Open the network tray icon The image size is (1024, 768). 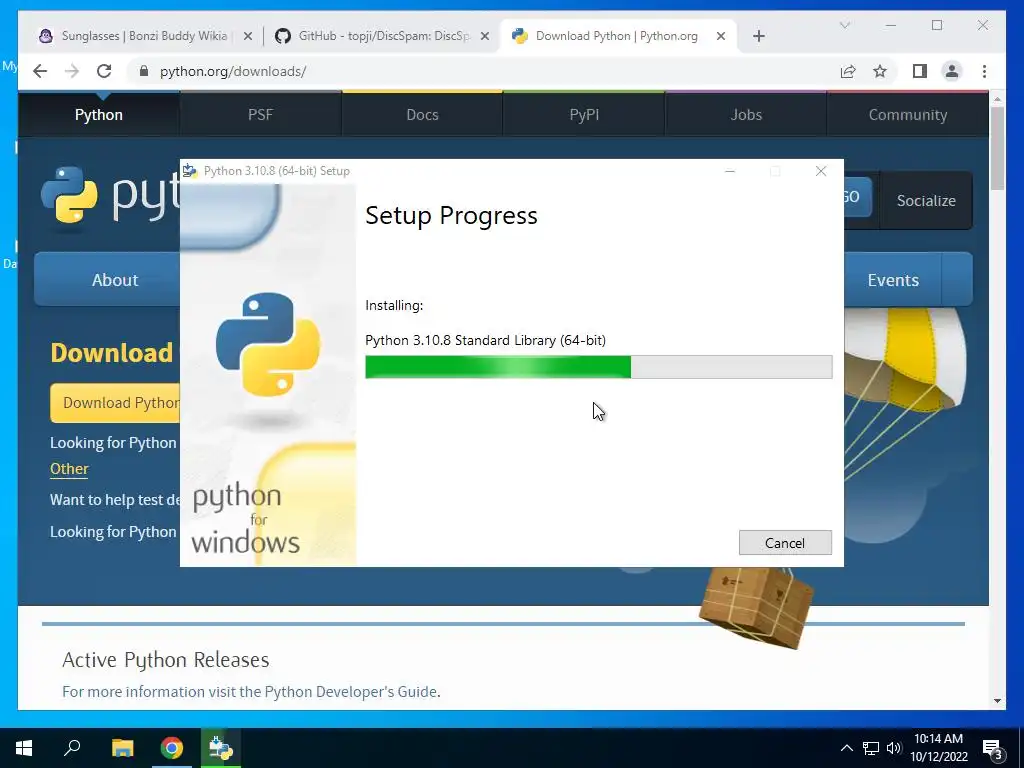[871, 748]
